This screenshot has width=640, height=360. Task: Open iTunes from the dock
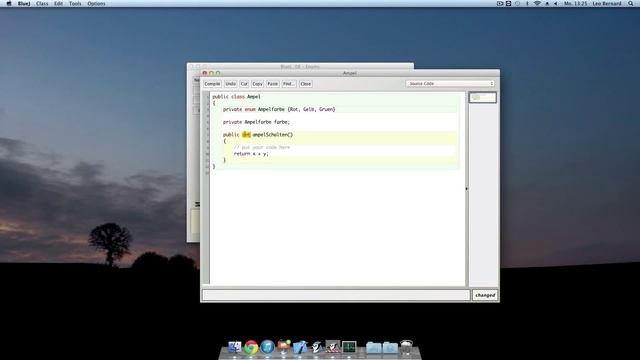(x=267, y=347)
